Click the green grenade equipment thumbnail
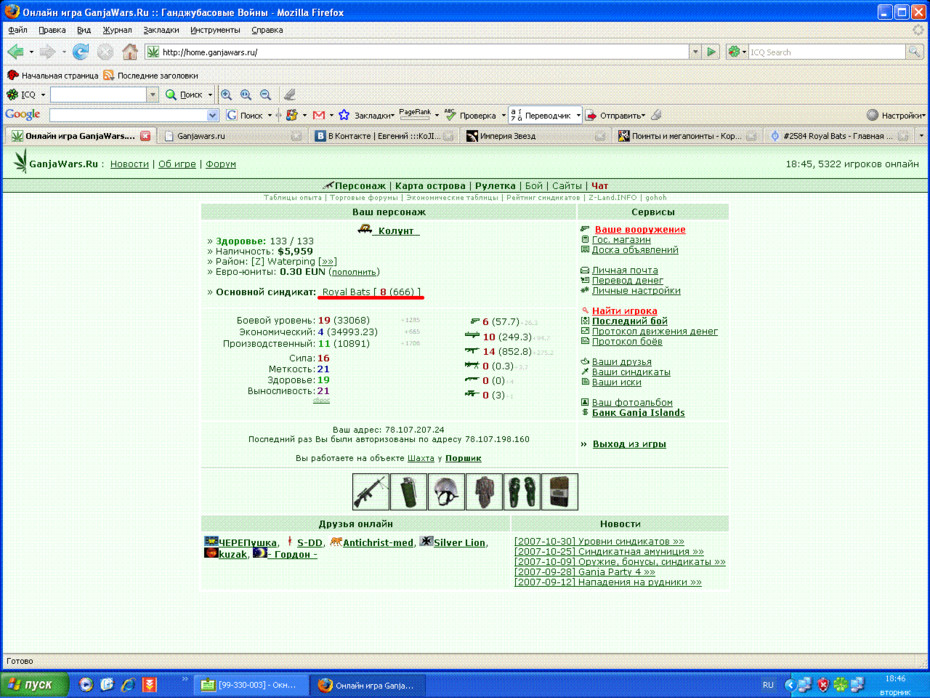The width and height of the screenshot is (930, 698). (x=408, y=492)
